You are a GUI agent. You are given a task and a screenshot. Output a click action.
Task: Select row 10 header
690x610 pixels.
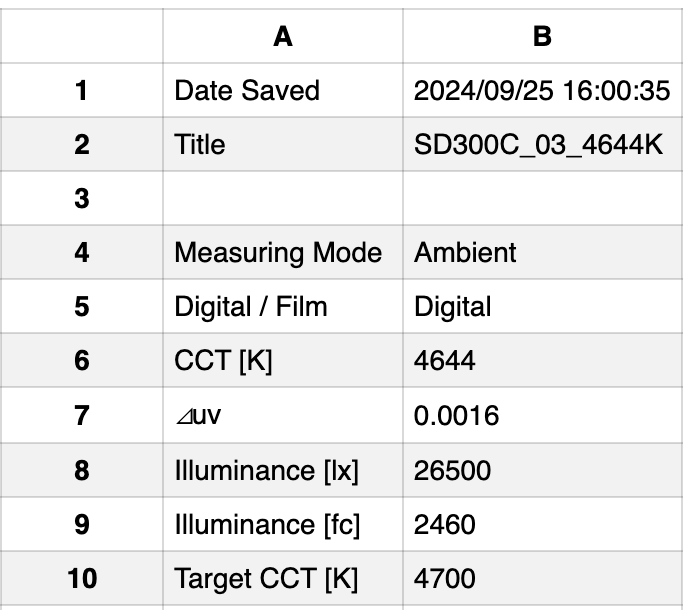coord(81,578)
